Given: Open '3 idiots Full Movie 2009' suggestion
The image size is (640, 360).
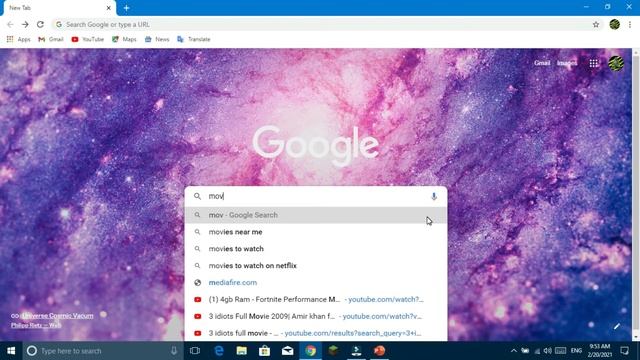Looking at the screenshot, I should click(x=316, y=316).
